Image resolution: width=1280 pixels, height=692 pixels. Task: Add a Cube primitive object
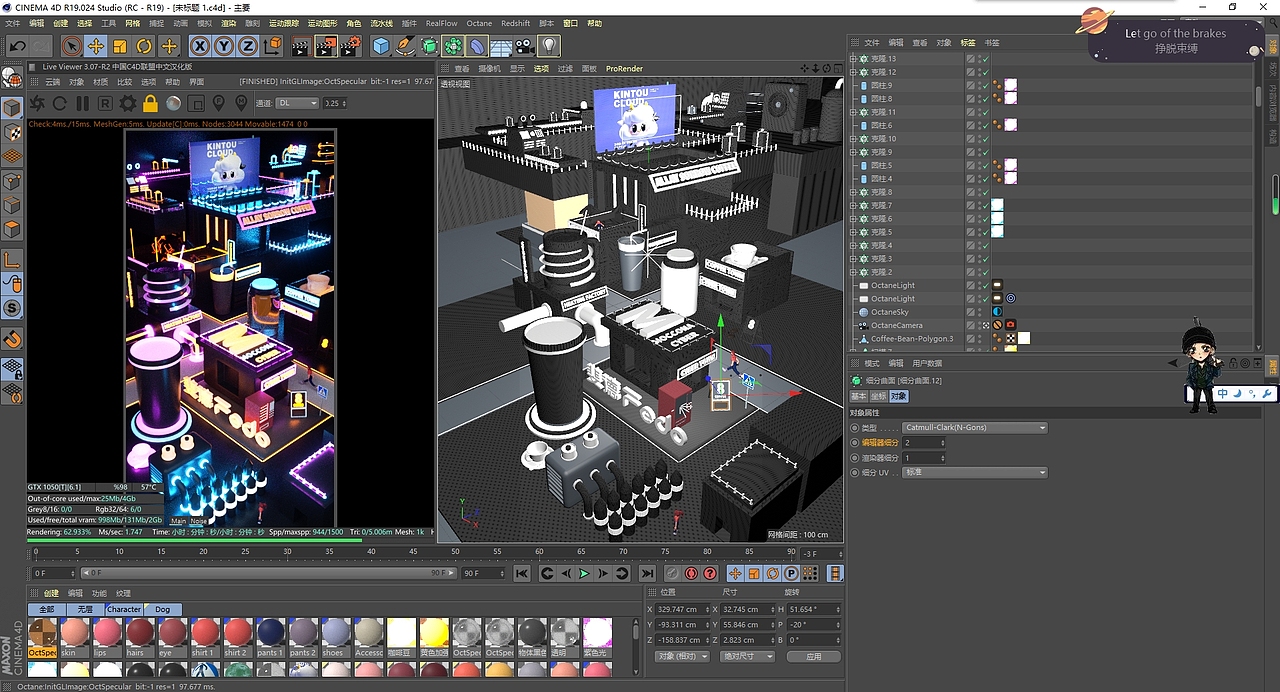click(381, 46)
